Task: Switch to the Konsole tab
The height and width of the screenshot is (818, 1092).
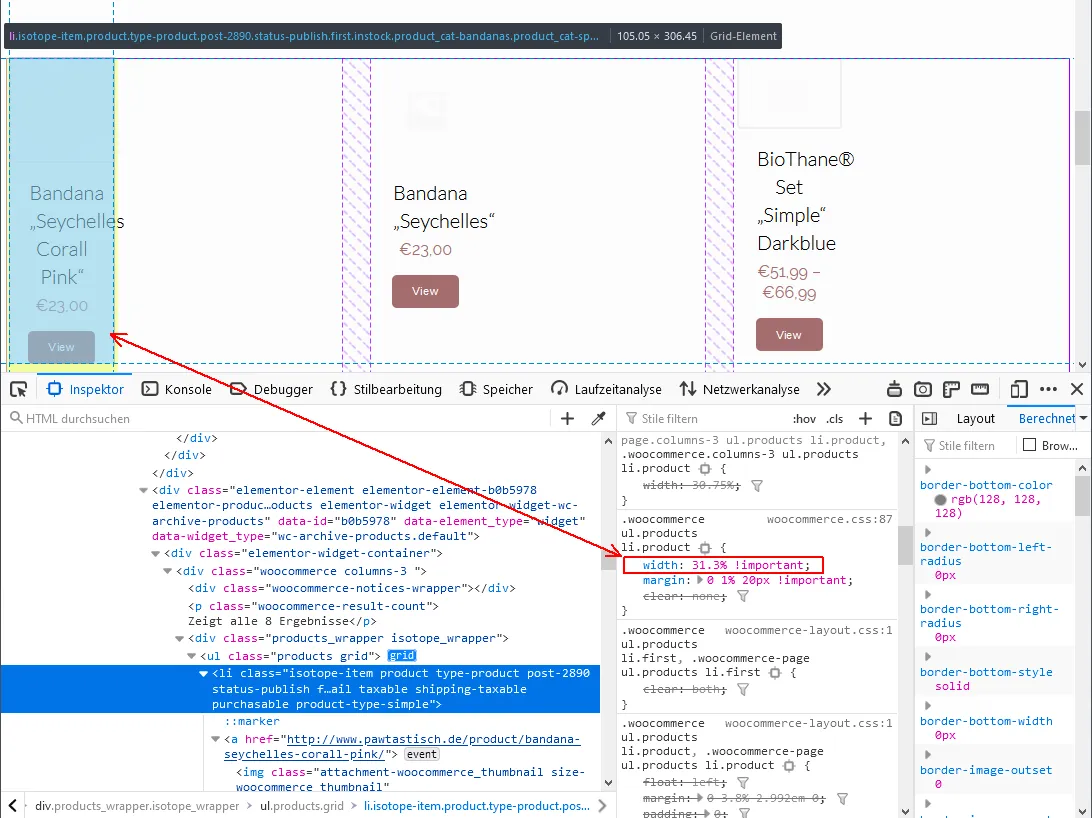Action: tap(177, 389)
